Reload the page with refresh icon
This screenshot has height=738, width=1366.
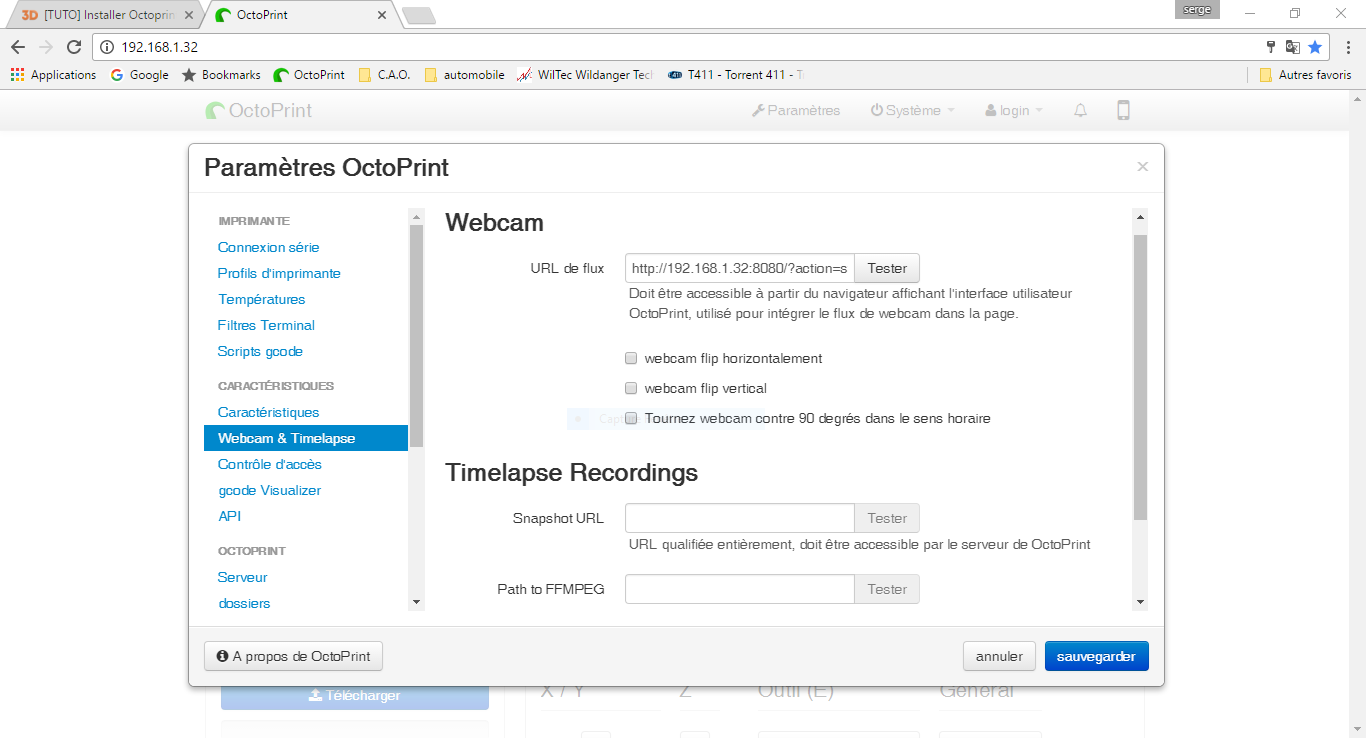pyautogui.click(x=74, y=47)
